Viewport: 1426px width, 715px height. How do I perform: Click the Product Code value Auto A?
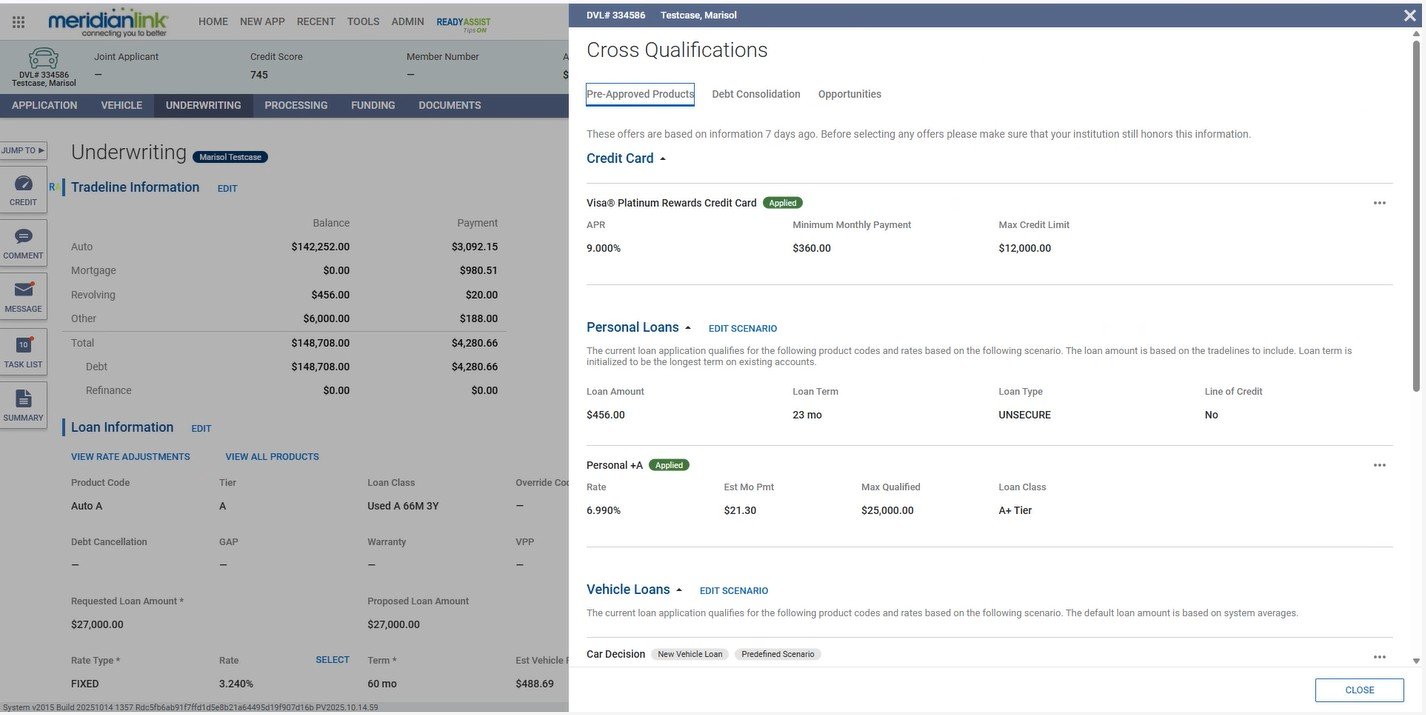pyautogui.click(x=87, y=506)
